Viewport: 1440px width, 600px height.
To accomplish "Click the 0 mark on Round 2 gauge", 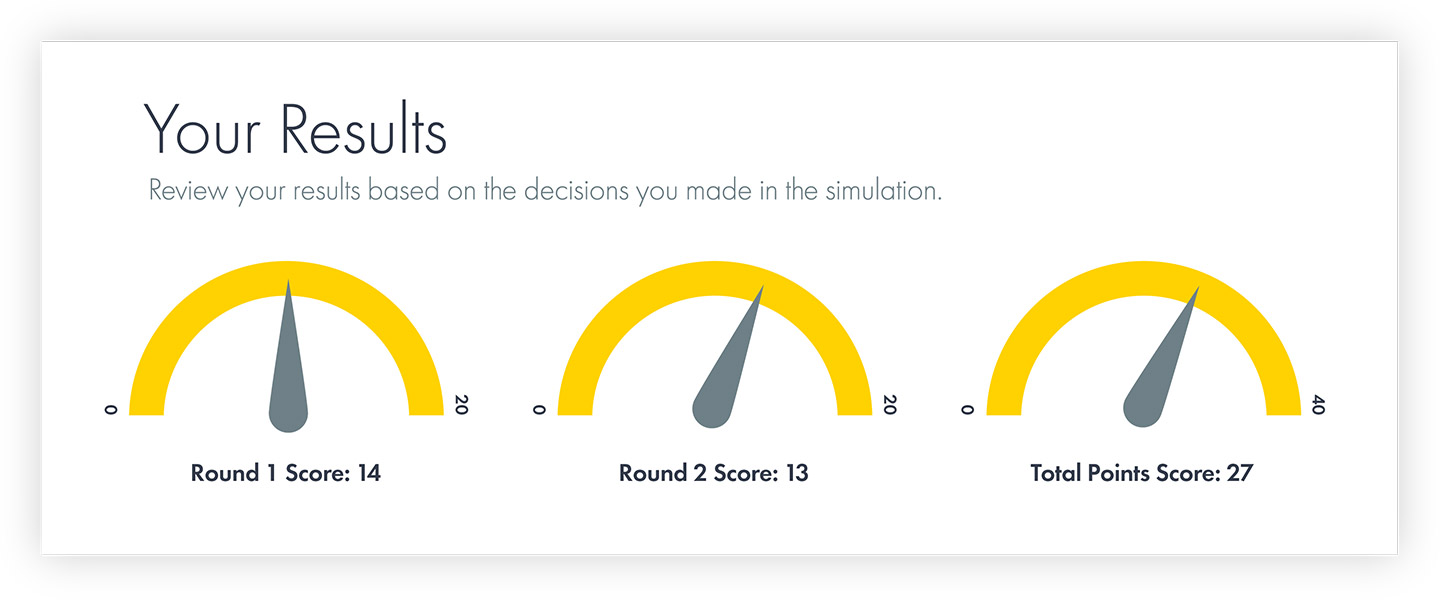I will pos(539,409).
